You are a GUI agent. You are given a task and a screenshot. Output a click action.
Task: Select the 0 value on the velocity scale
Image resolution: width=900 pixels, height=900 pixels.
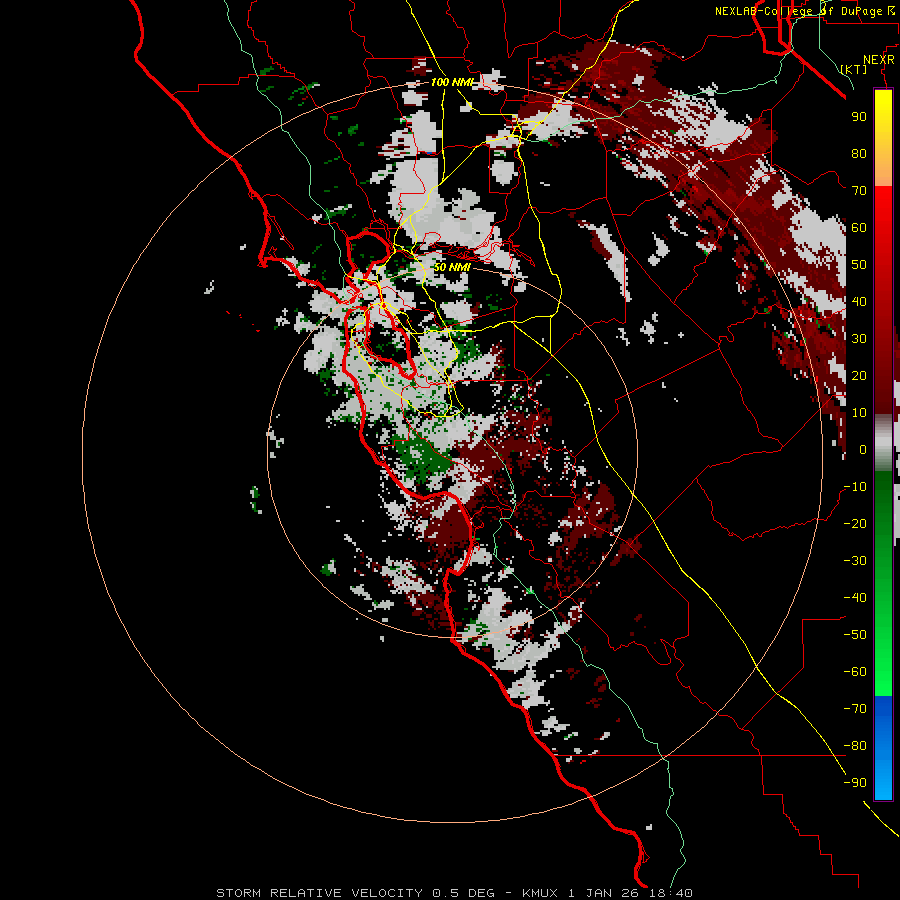pos(863,449)
